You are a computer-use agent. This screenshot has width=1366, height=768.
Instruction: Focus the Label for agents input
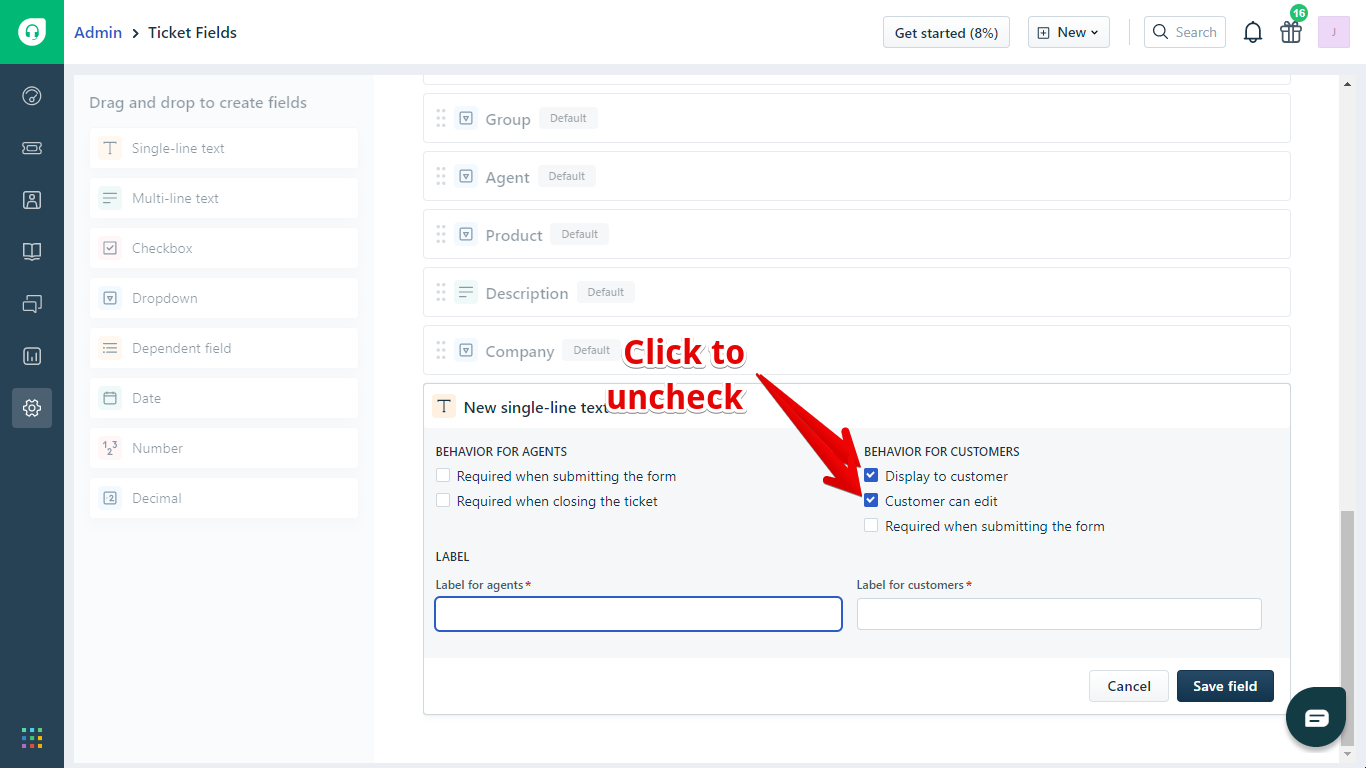[638, 614]
